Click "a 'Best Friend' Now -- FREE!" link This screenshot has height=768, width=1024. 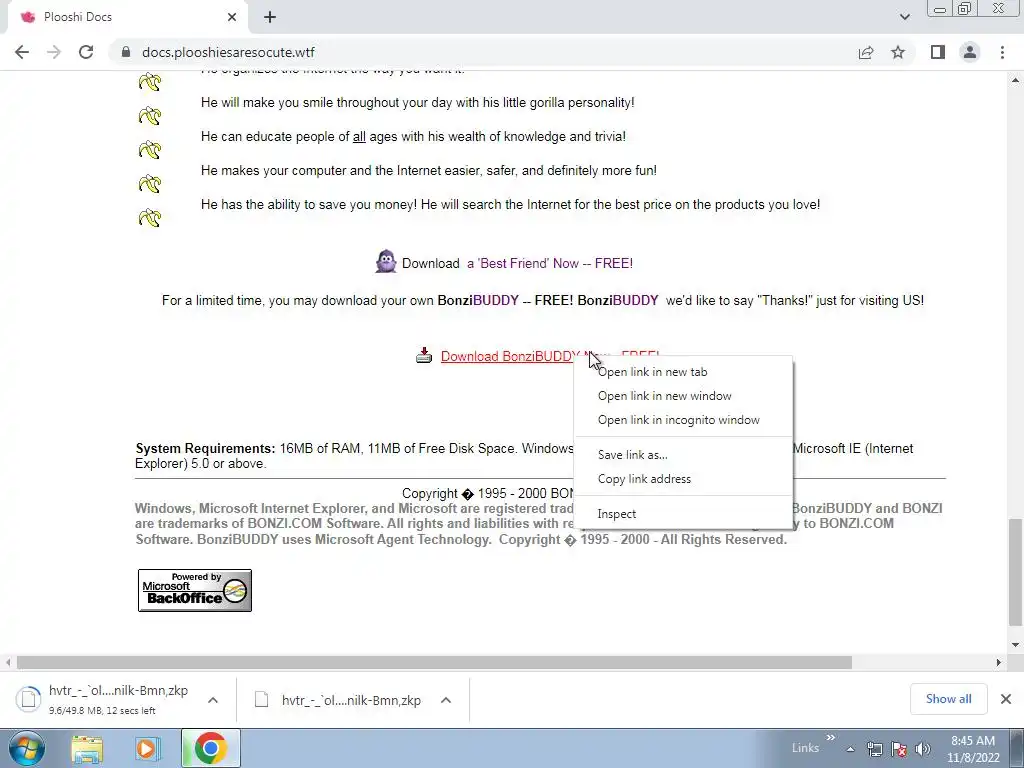(x=550, y=263)
